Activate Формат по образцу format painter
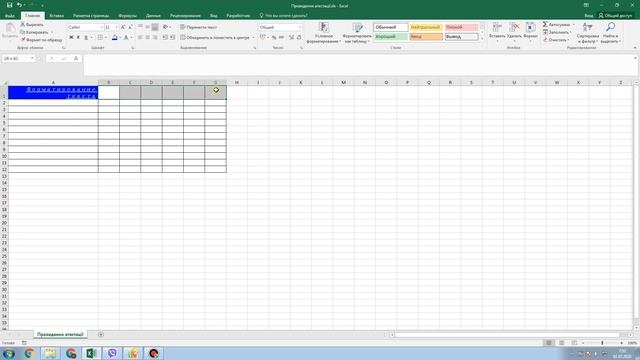The width and height of the screenshot is (640, 360). coord(41,40)
